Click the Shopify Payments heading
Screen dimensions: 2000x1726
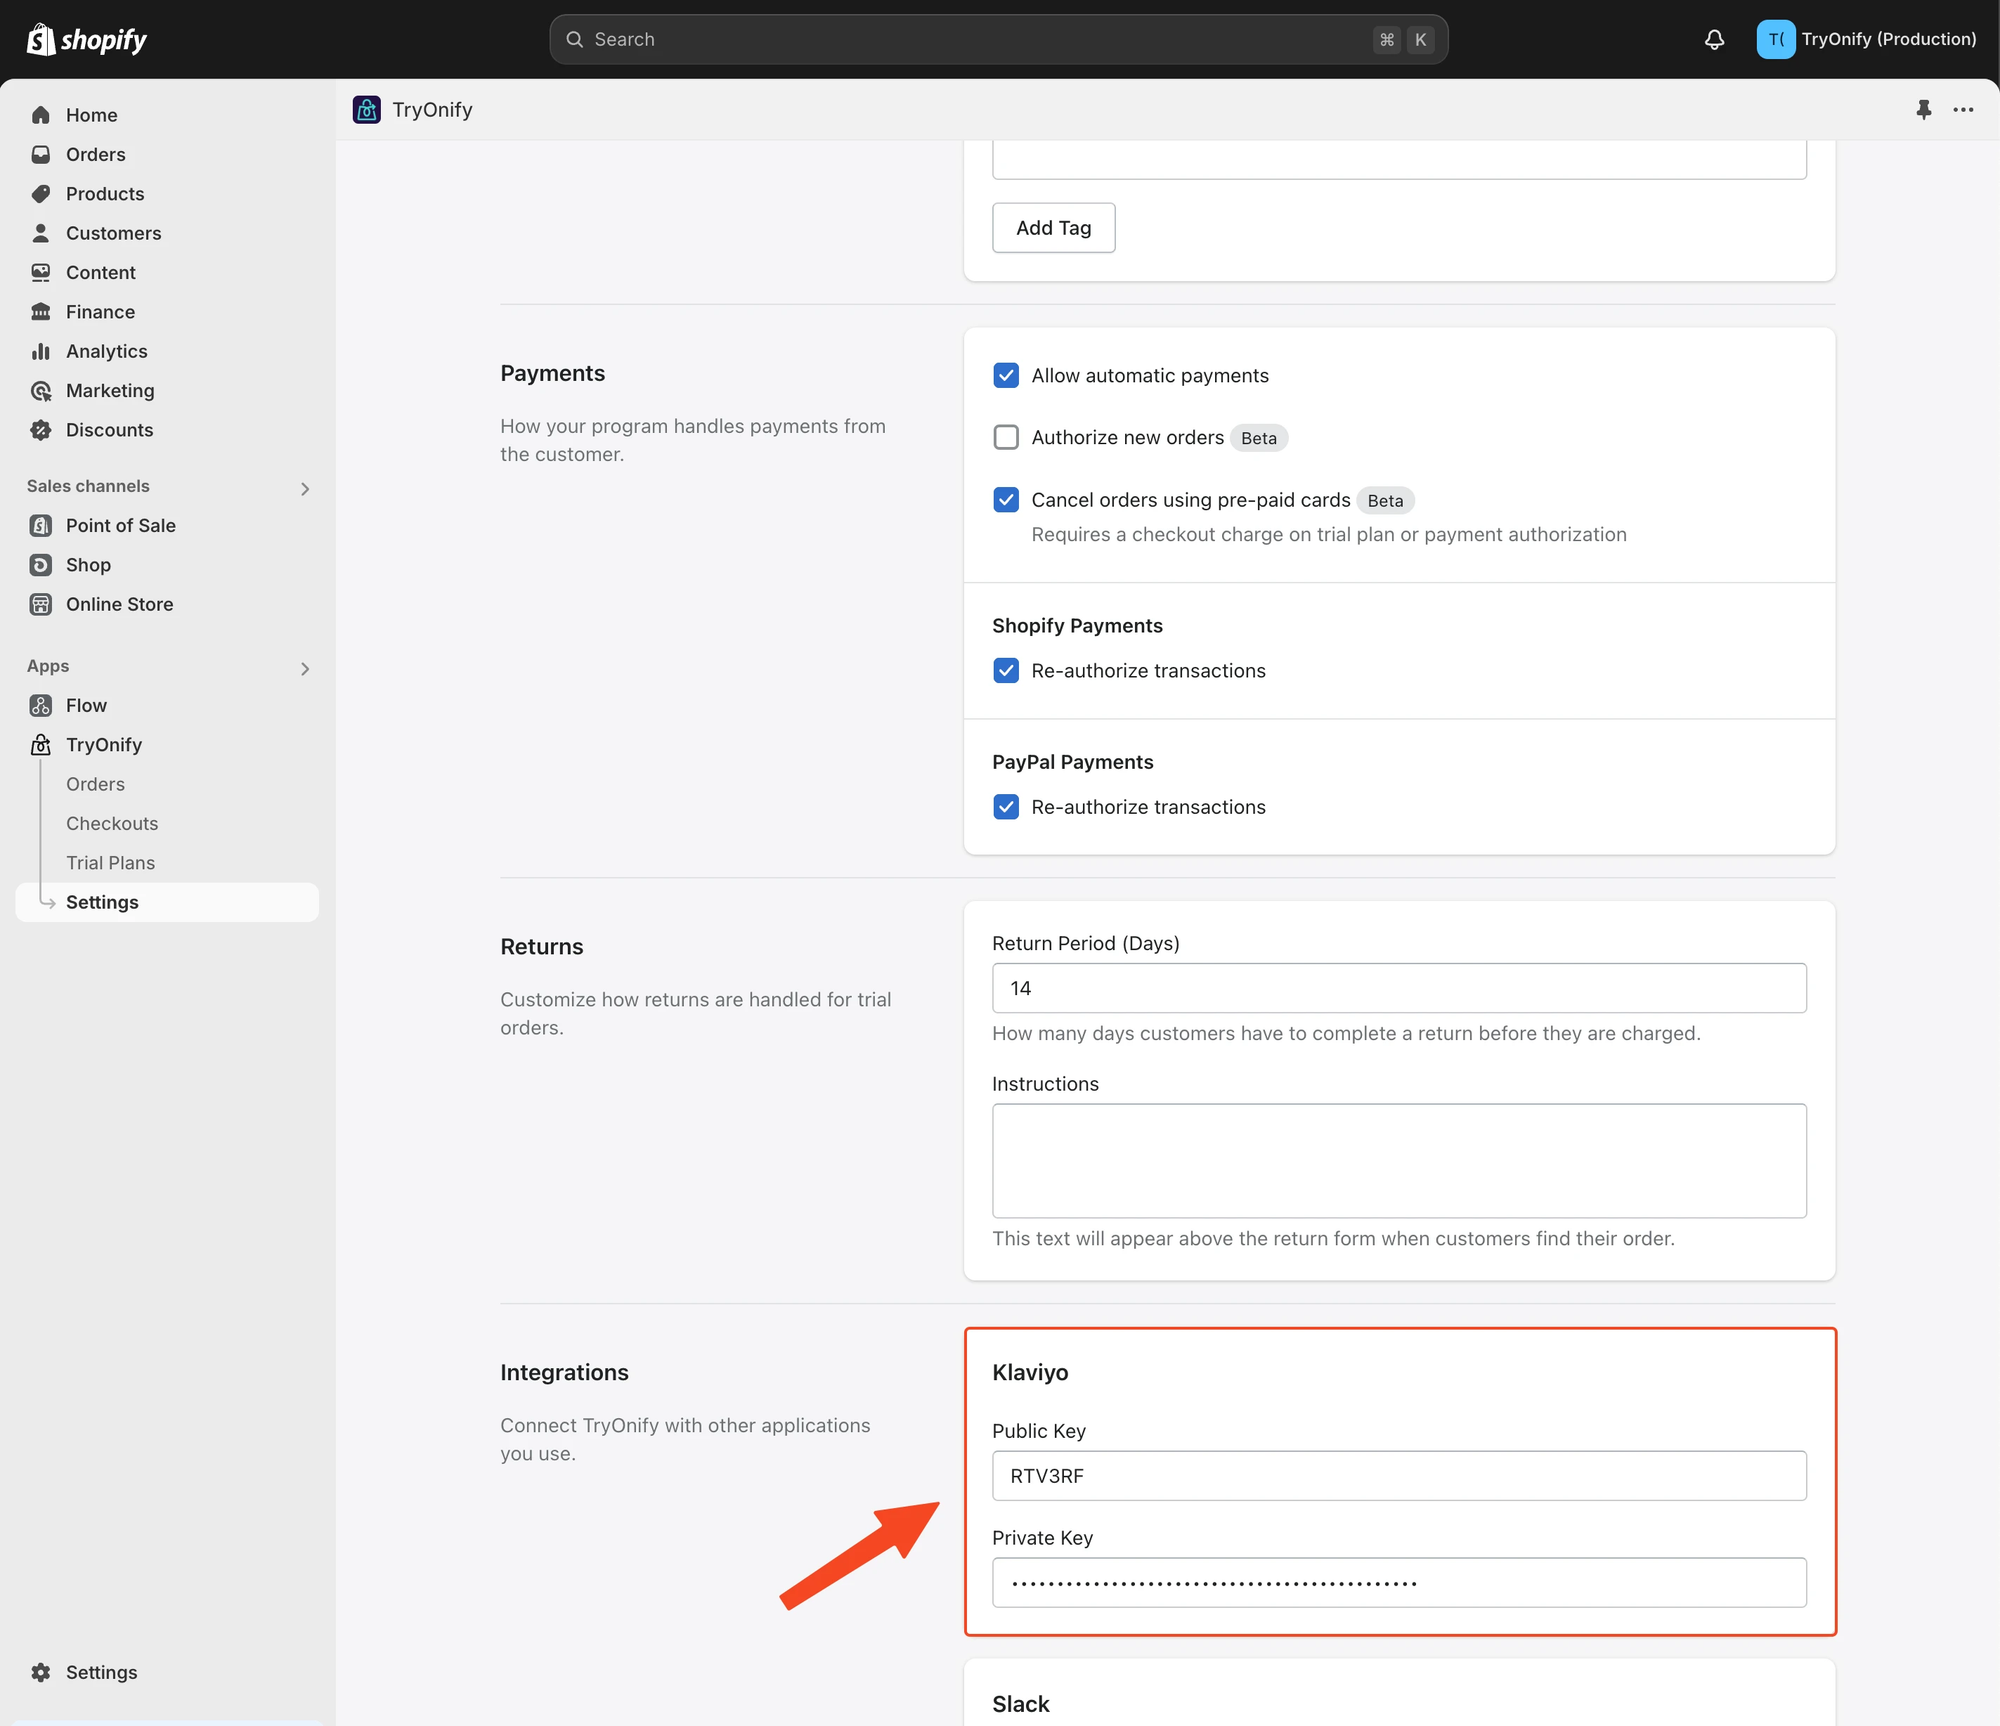[1077, 625]
